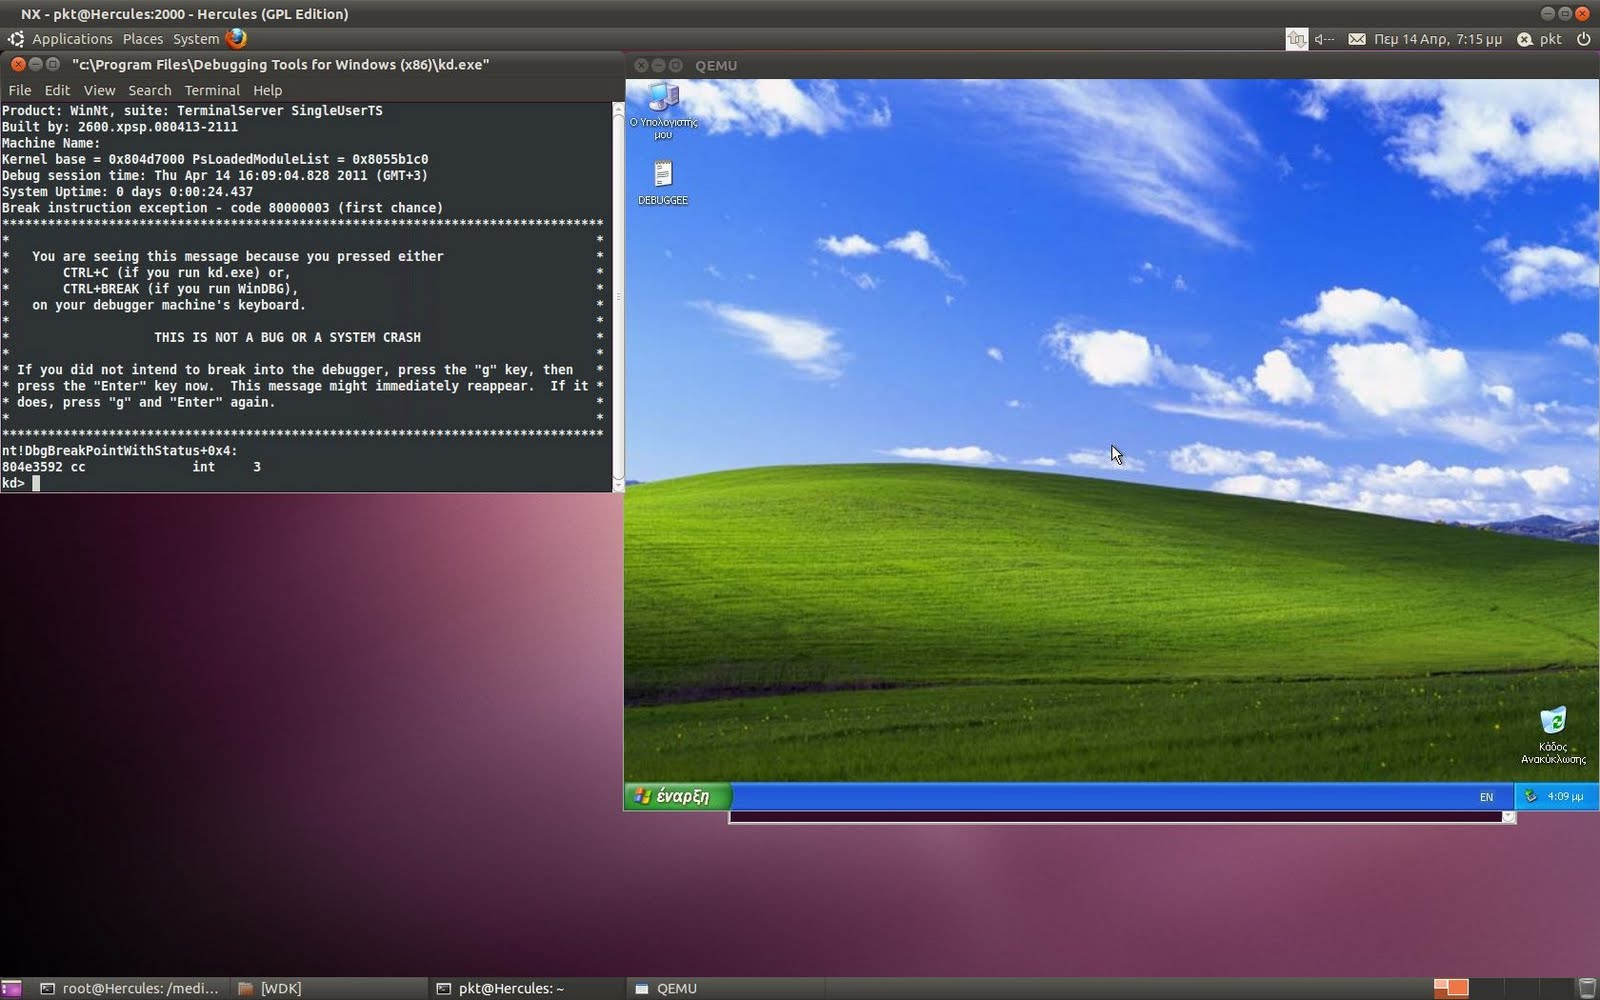Click the kd> prompt in terminal

(13, 483)
